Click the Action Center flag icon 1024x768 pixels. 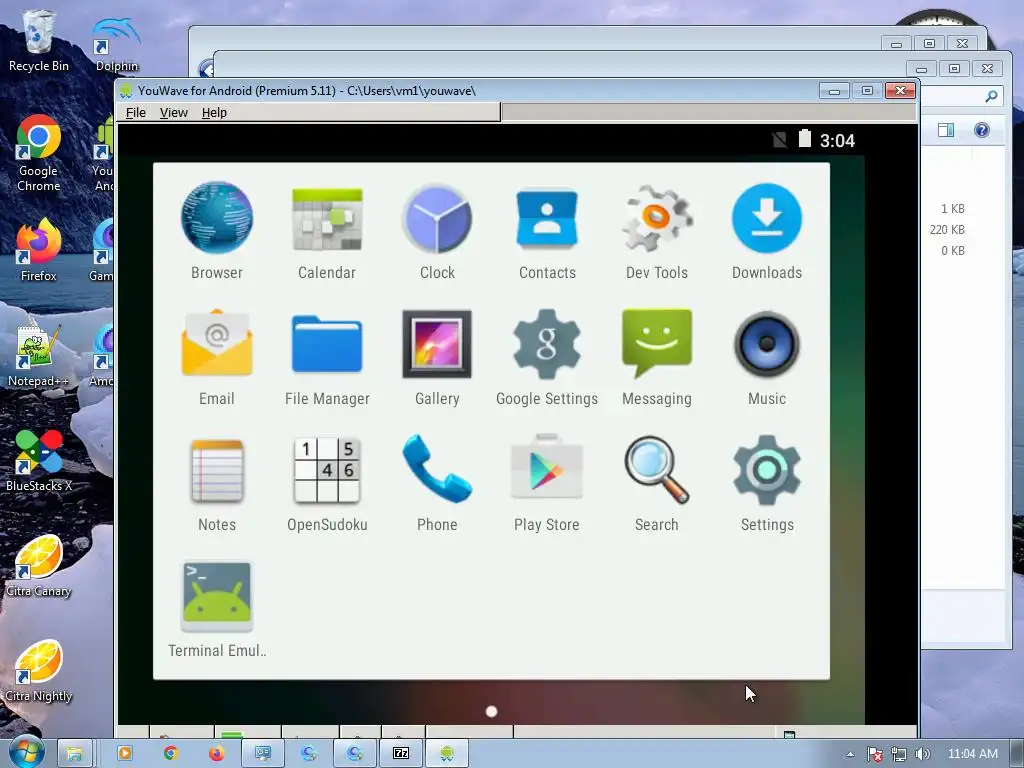(874, 754)
